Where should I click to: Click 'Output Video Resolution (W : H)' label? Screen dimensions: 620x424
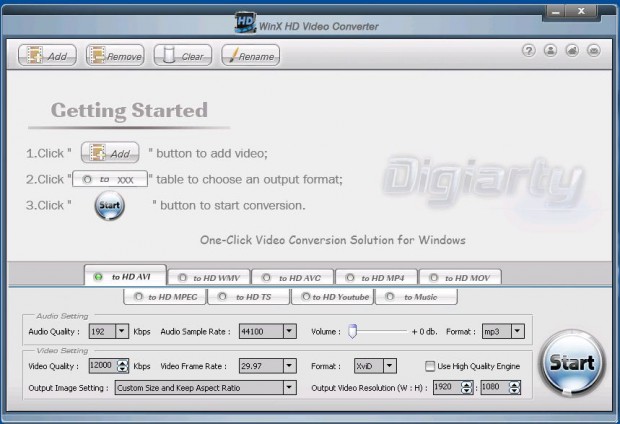pos(369,388)
